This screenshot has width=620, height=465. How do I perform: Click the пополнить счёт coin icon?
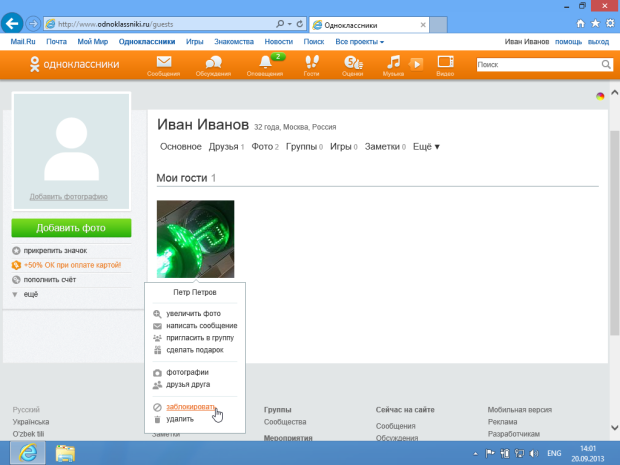[x=16, y=280]
